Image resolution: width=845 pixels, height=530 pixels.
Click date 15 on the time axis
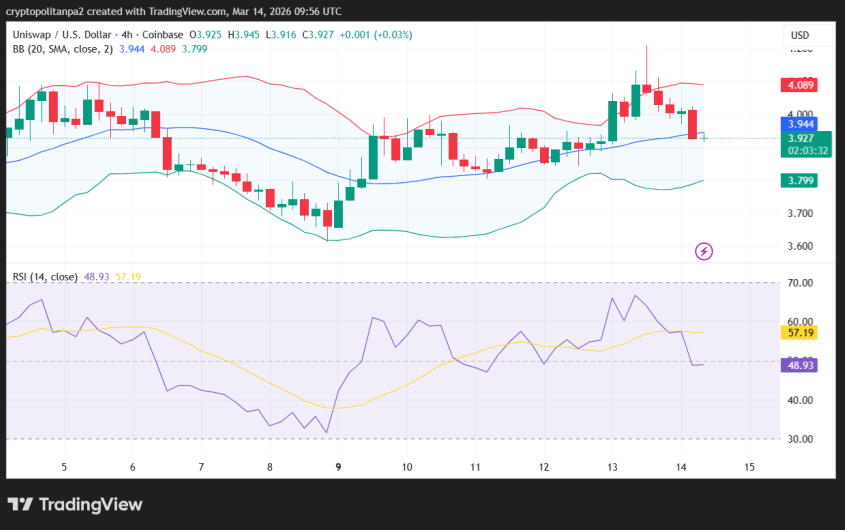750,467
